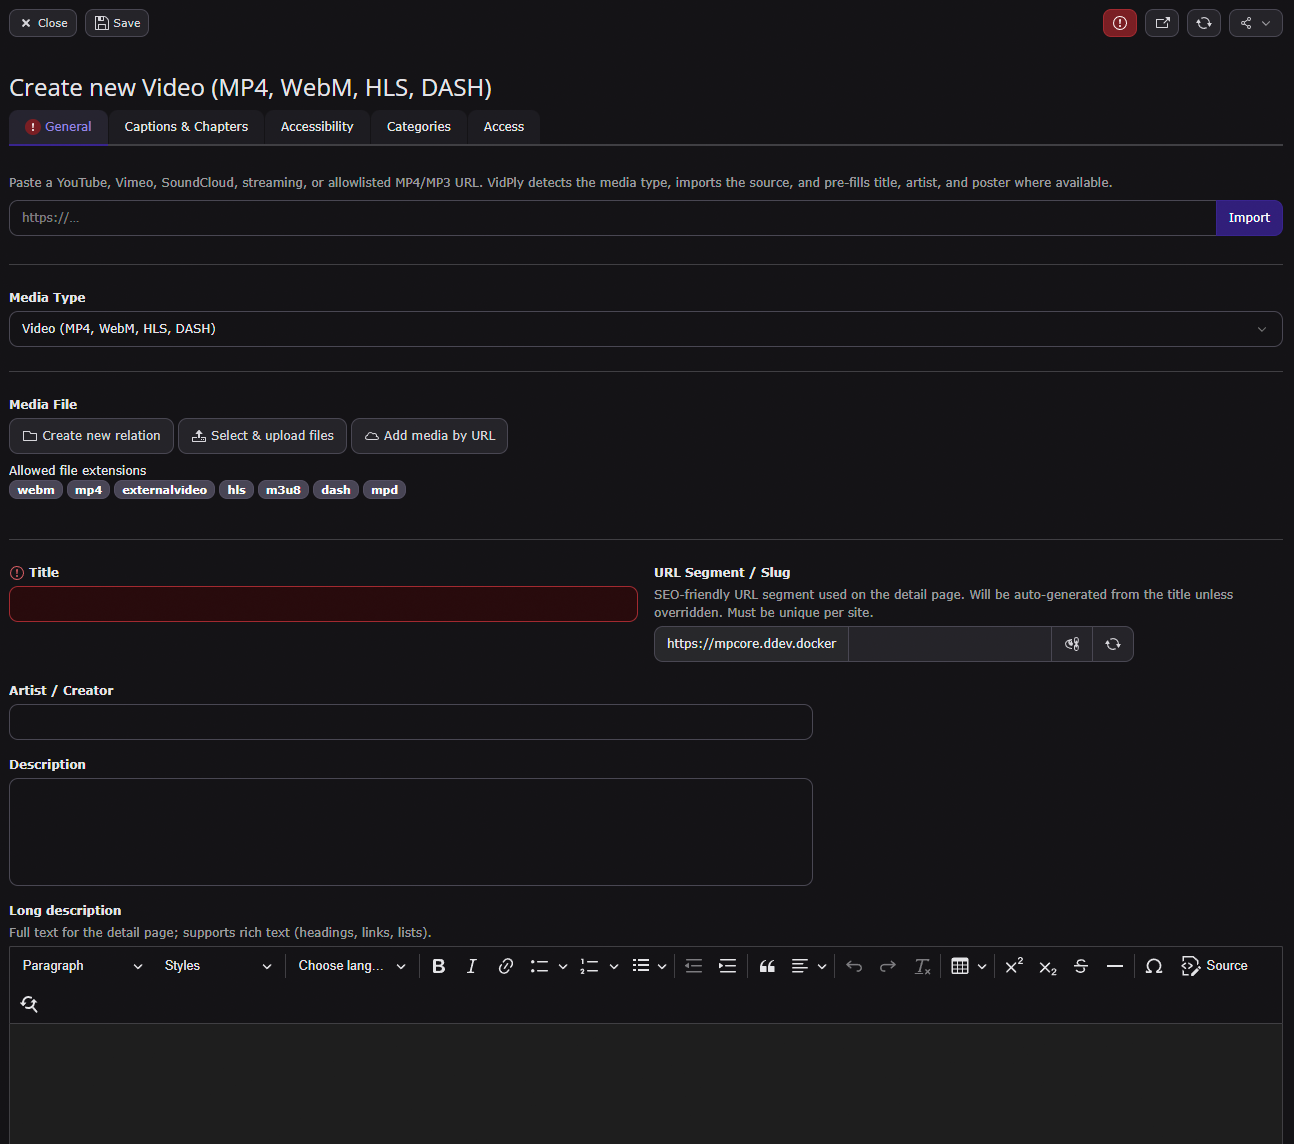Click Add media by URL button
1294x1144 pixels.
(x=429, y=436)
